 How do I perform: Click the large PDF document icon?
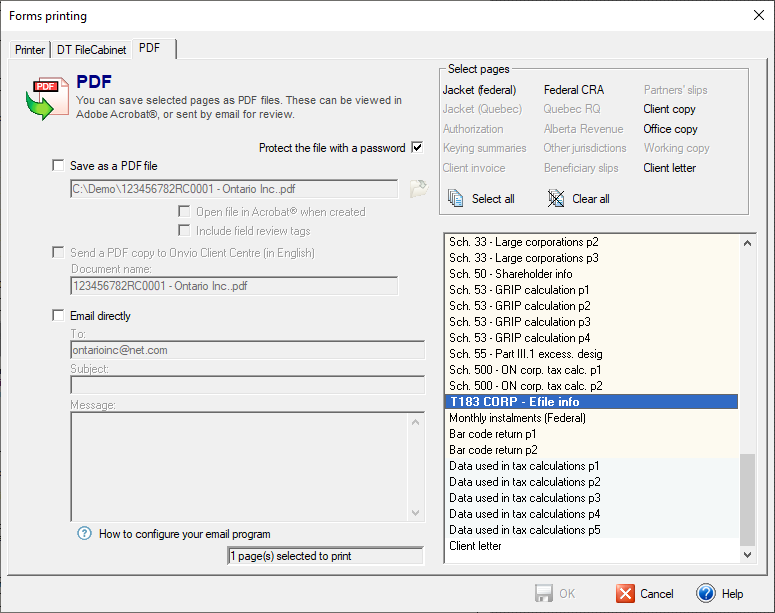pos(44,97)
